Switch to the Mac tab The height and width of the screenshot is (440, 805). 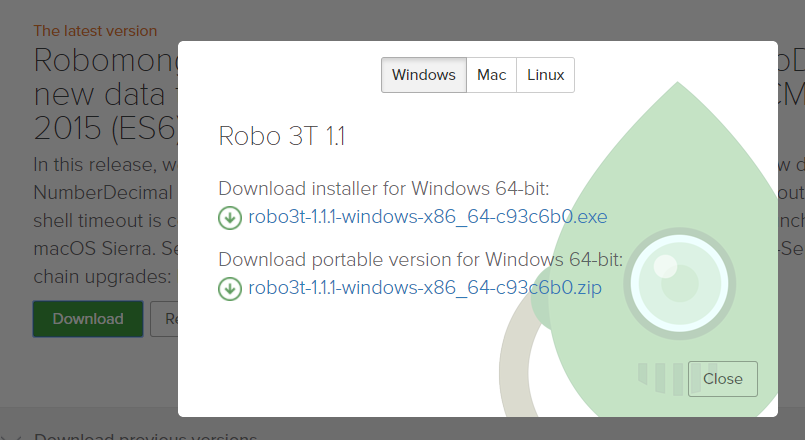(491, 75)
